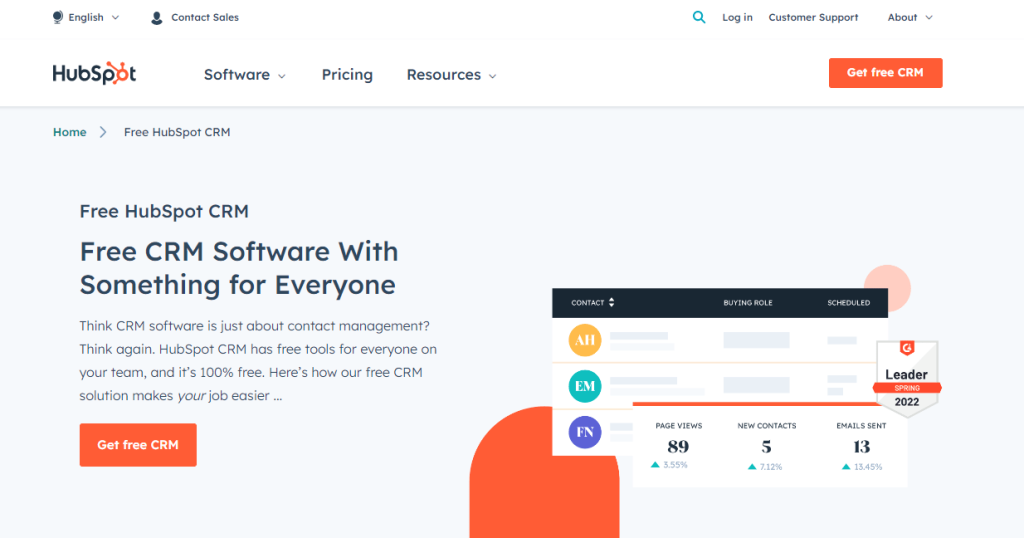Viewport: 1024px width, 538px height.
Task: Click the Contact column sort arrows
Action: (612, 302)
